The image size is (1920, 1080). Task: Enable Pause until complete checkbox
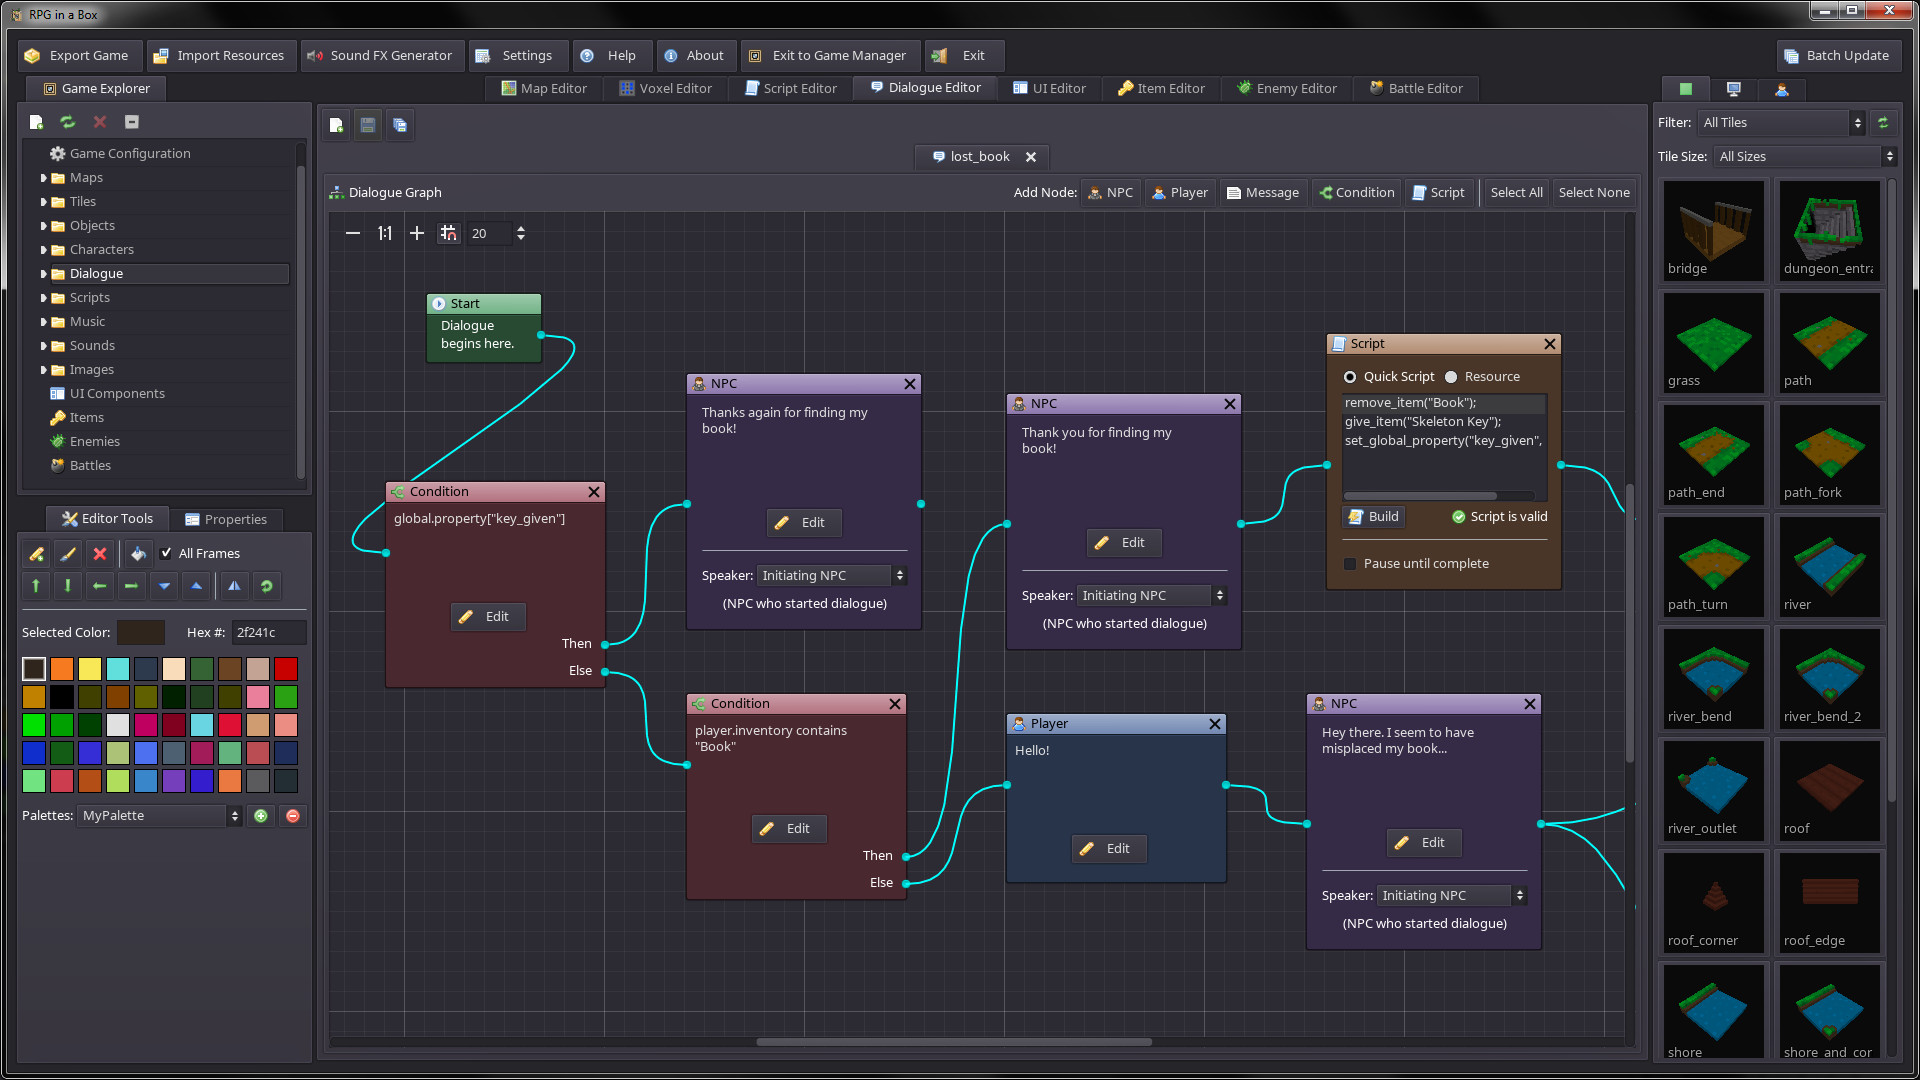click(1350, 564)
